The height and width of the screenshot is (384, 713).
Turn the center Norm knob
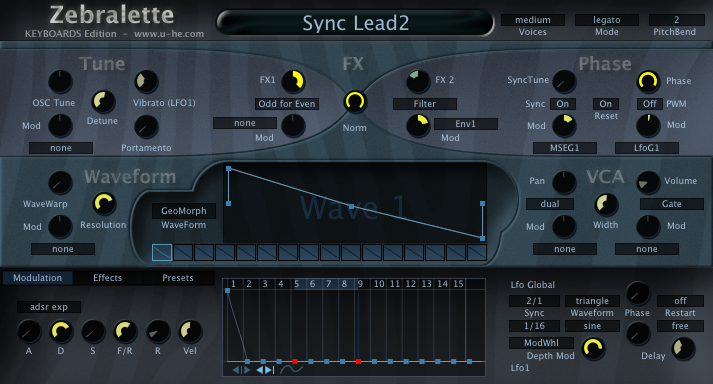click(x=355, y=101)
